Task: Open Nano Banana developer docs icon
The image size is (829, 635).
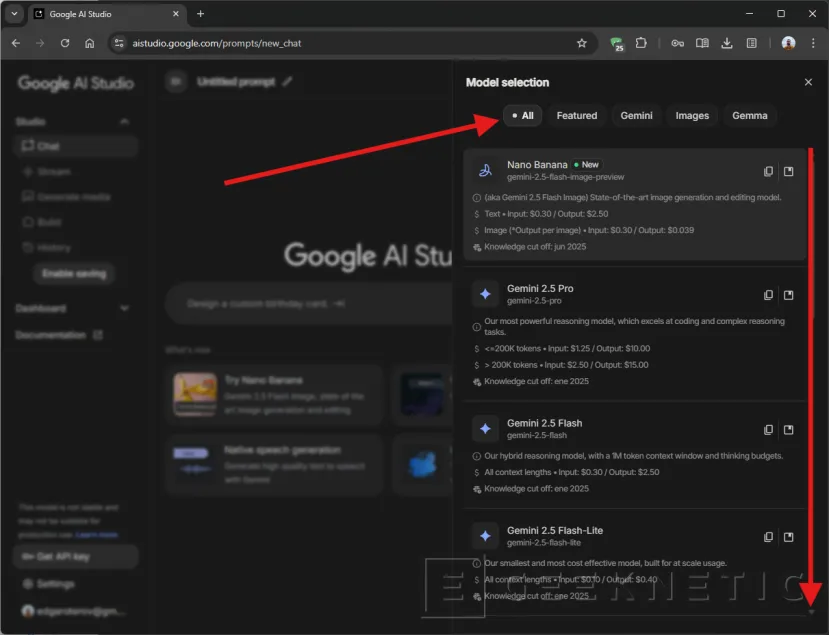Action: (x=788, y=171)
